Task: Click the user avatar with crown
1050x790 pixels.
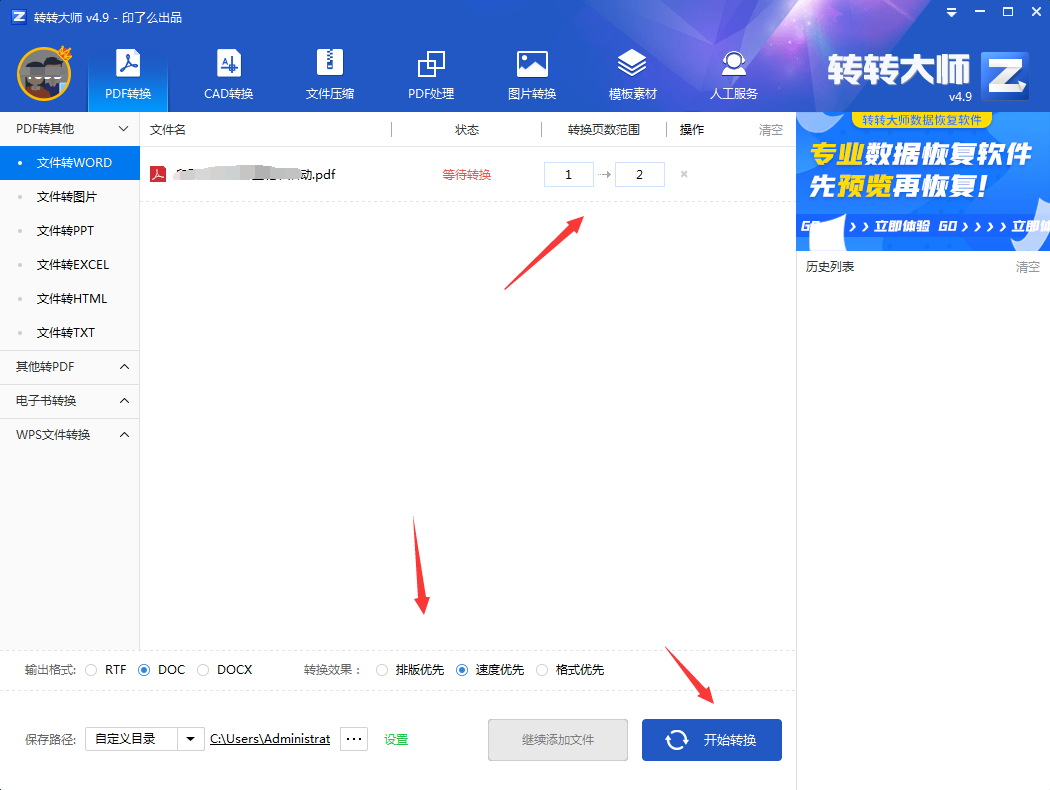Action: pyautogui.click(x=44, y=73)
